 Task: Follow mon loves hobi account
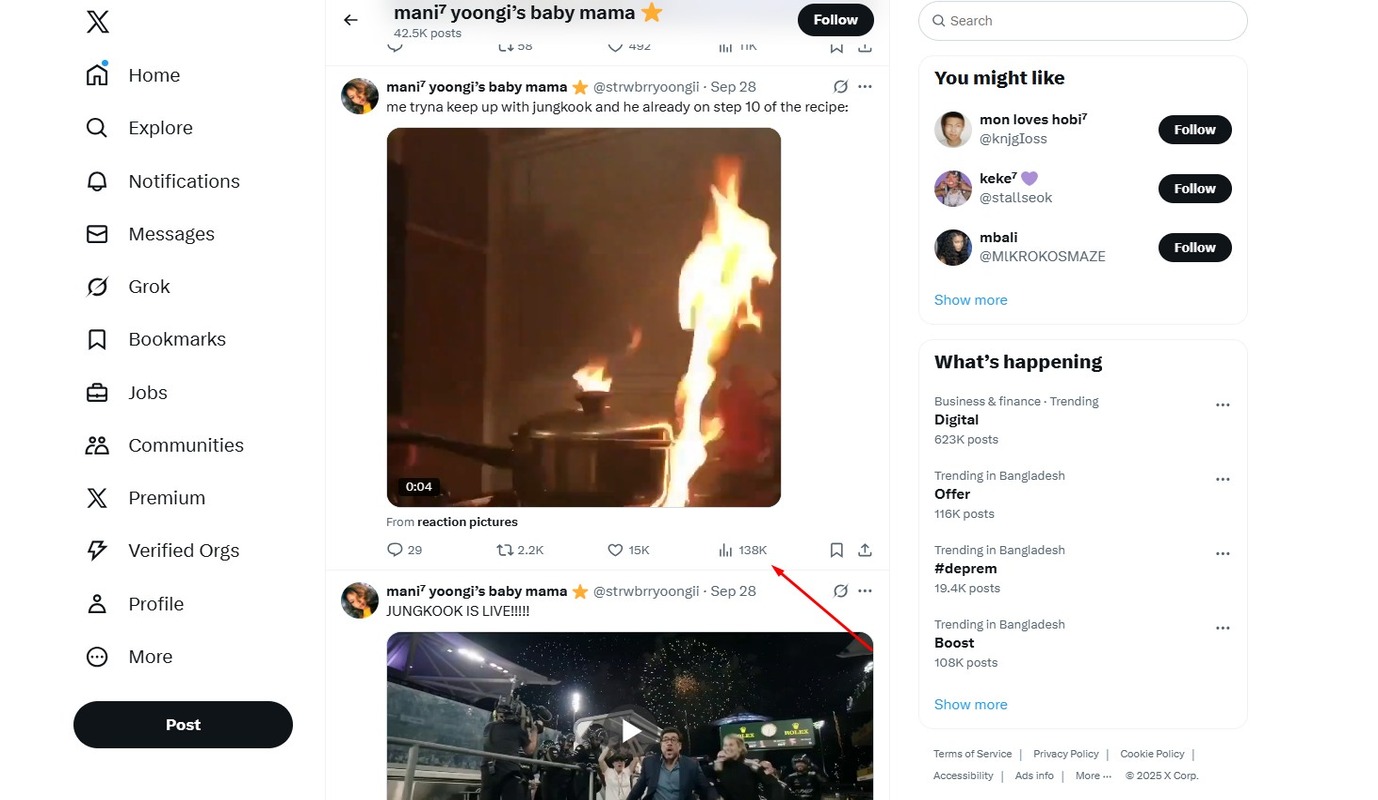point(1194,130)
